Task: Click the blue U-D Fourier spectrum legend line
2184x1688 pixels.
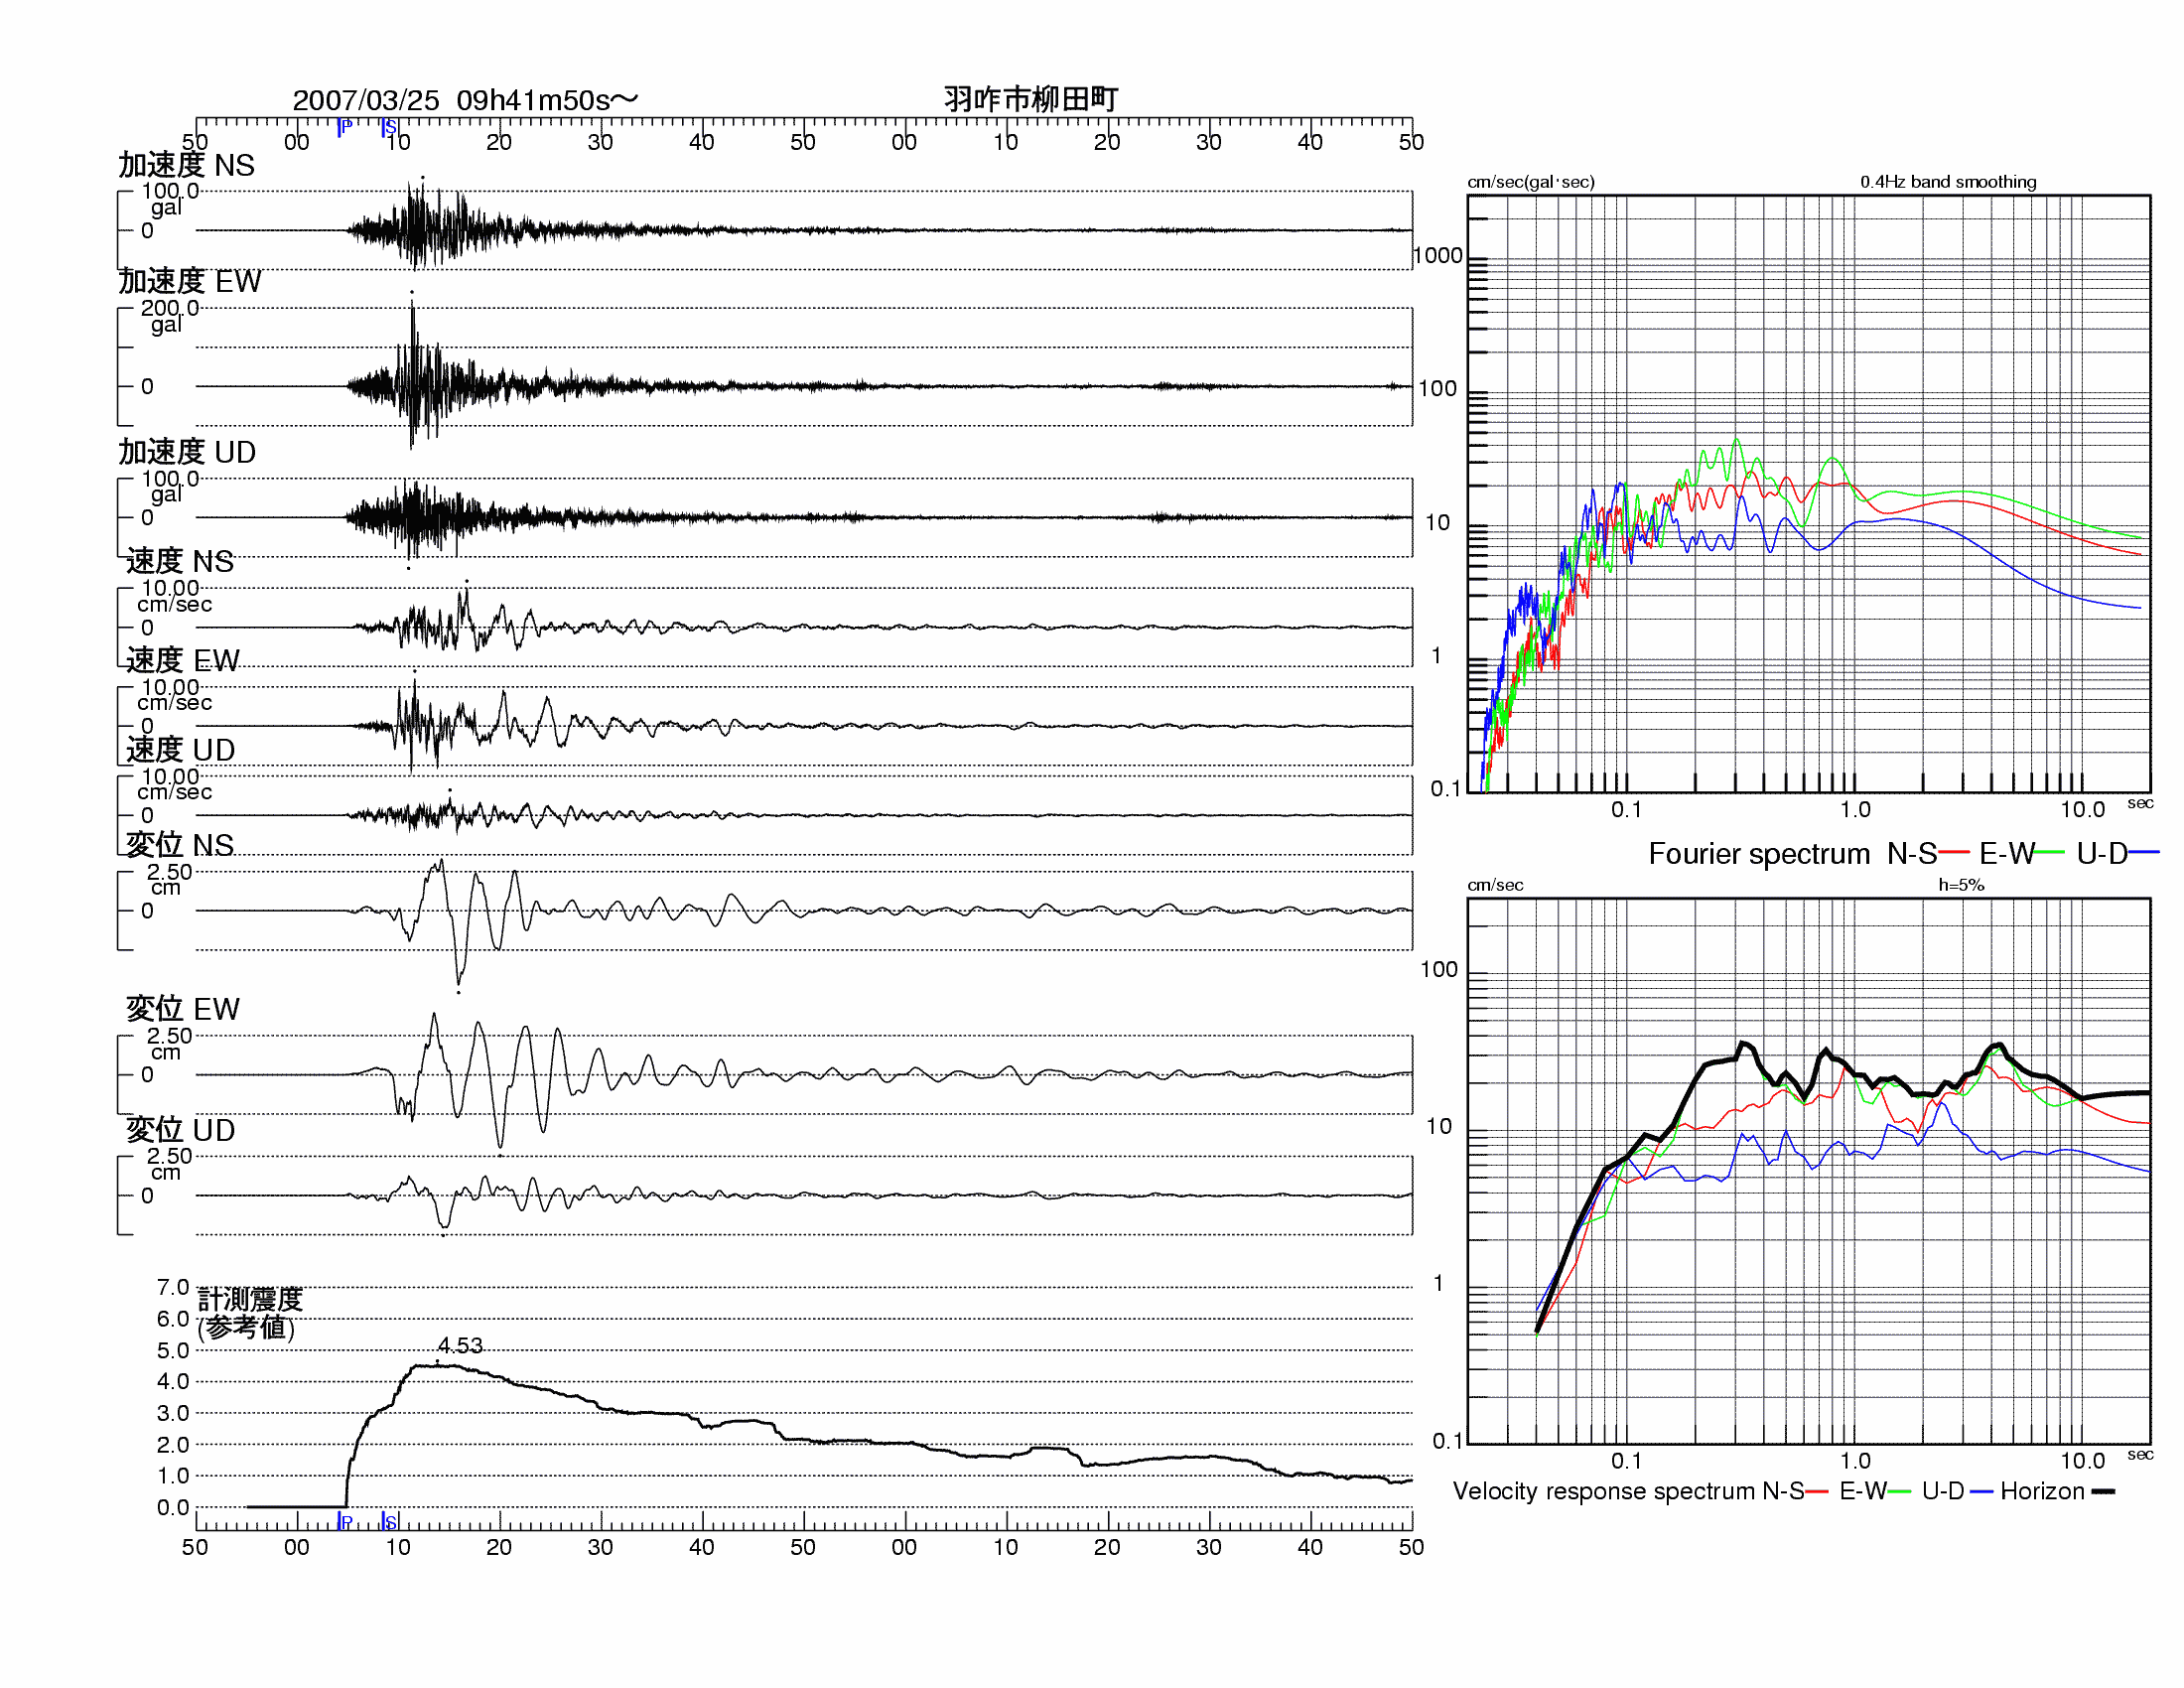Action: (x=2144, y=853)
